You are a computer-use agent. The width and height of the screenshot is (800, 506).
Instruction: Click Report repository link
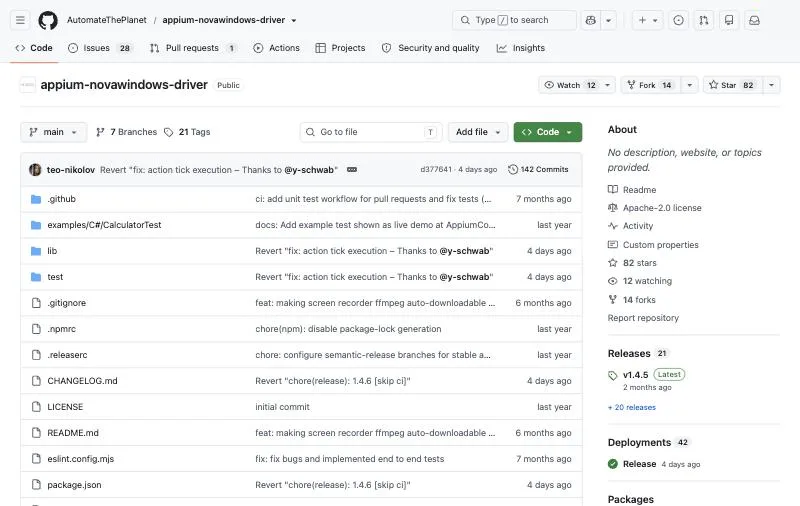643,318
